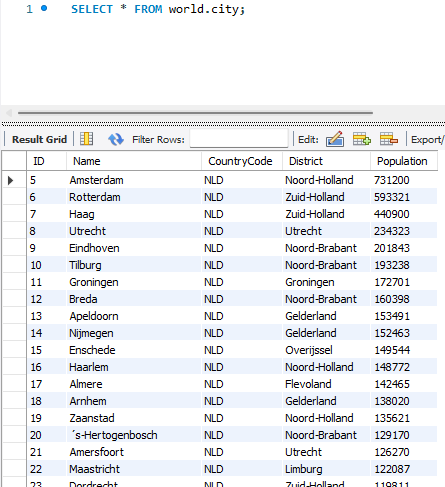
Task: Select the Arnhem name cell
Action: [x=134, y=401]
